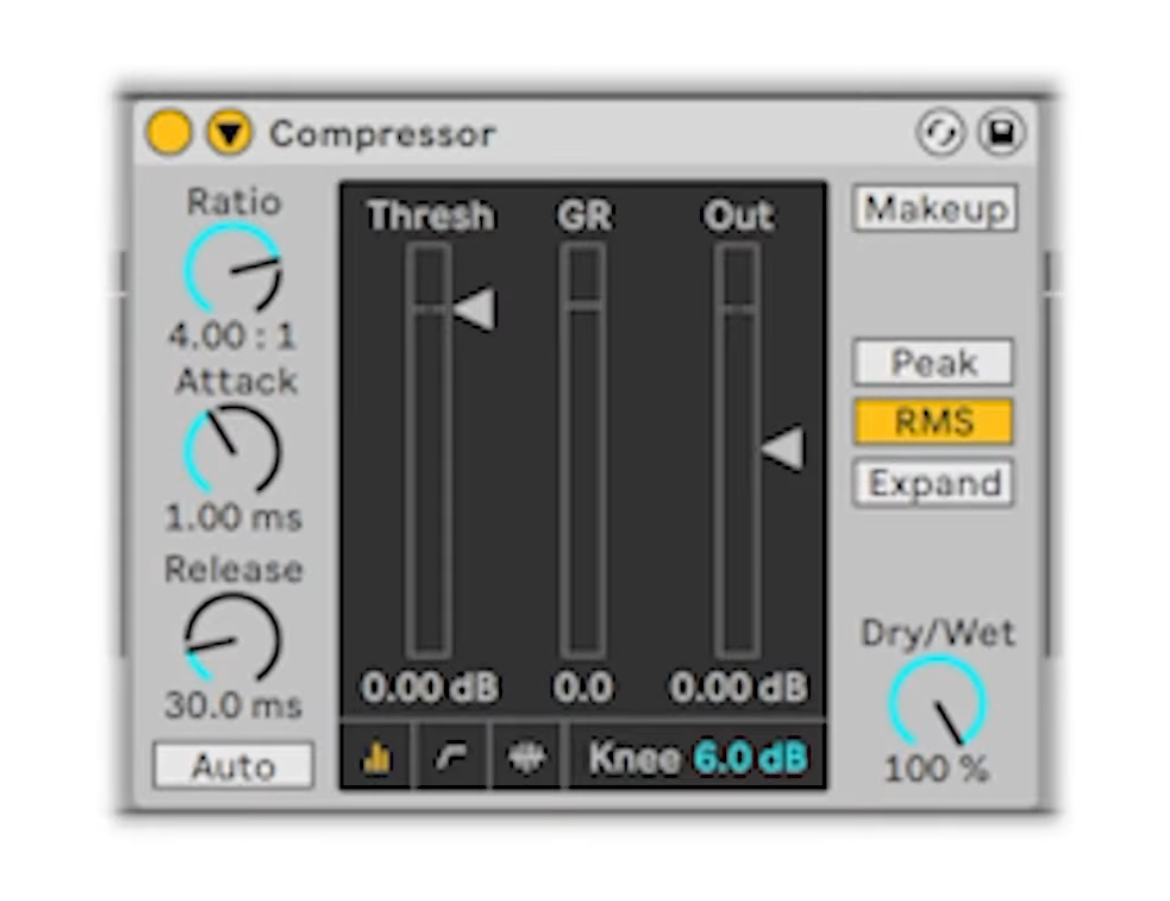Save preset with the disk icon
The width and height of the screenshot is (1170, 901).
(1001, 133)
